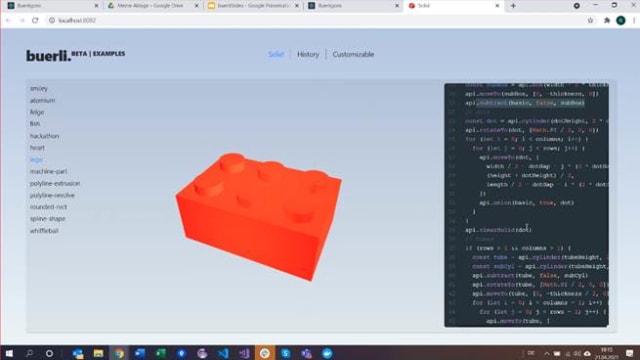
Task: Click the red lego brick 3D model
Action: tap(259, 216)
